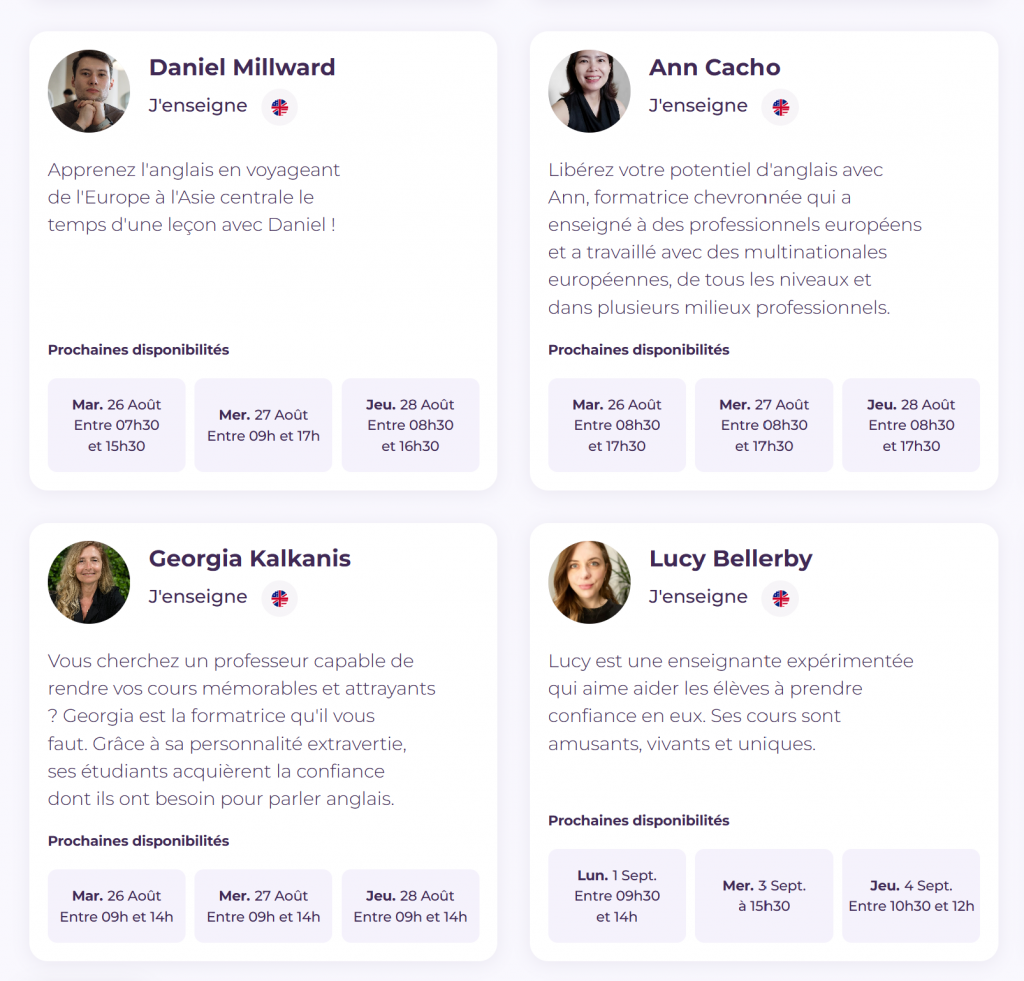Open the Daniel Millward name link

pos(242,67)
